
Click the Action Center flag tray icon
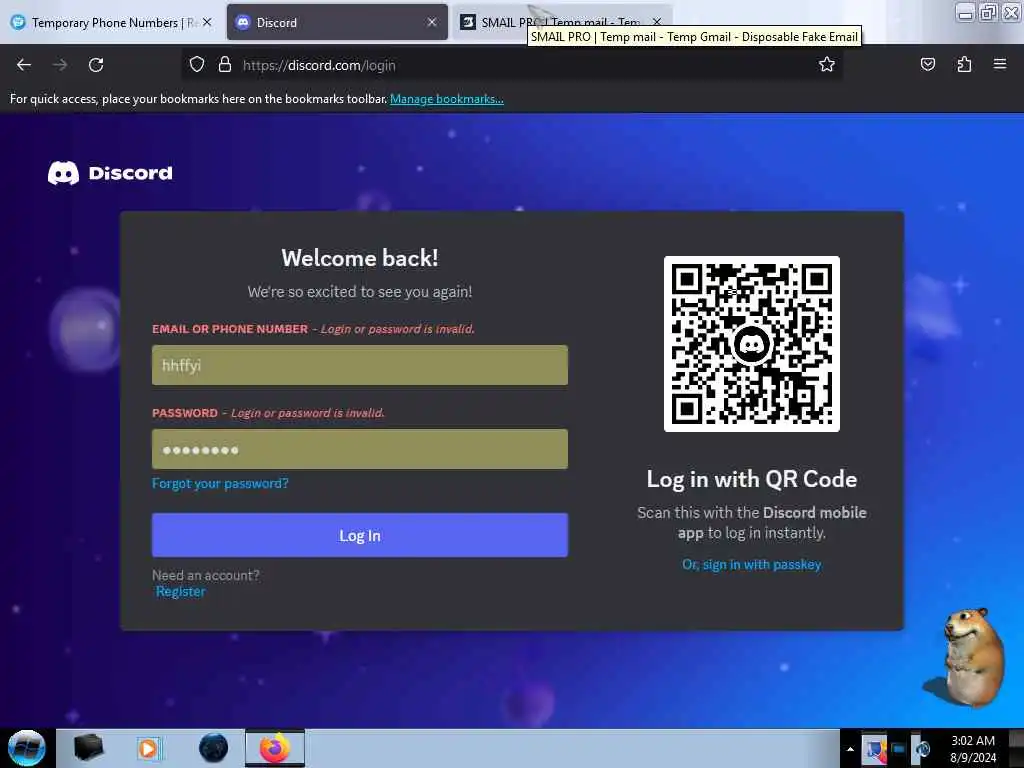click(875, 750)
